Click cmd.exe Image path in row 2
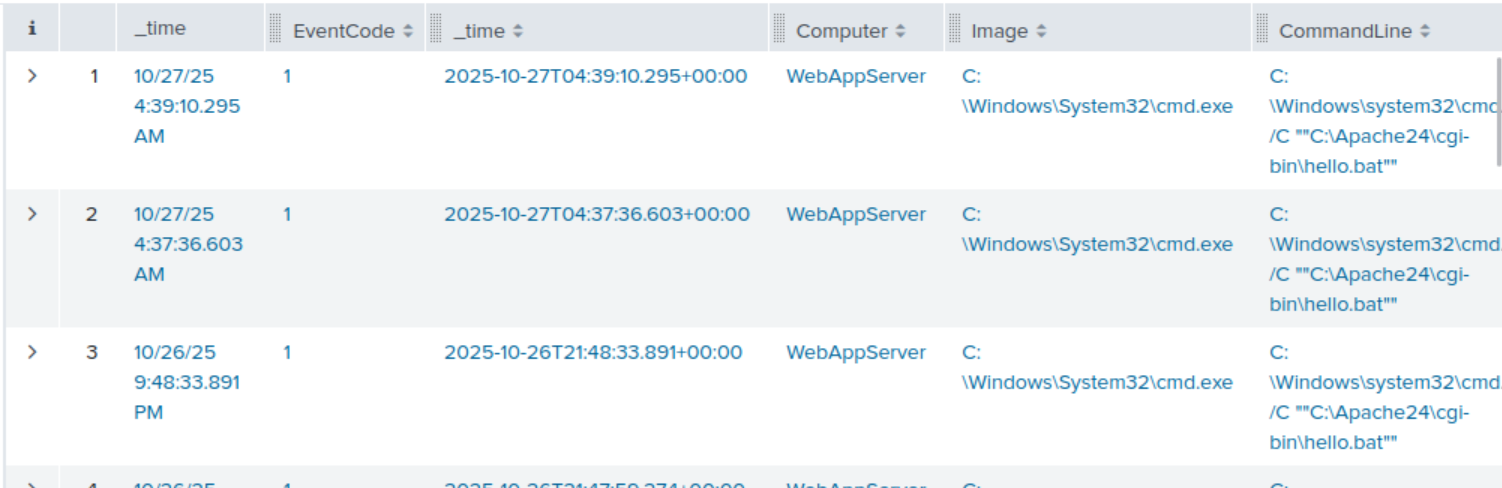This screenshot has width=1502, height=488. (1097, 229)
